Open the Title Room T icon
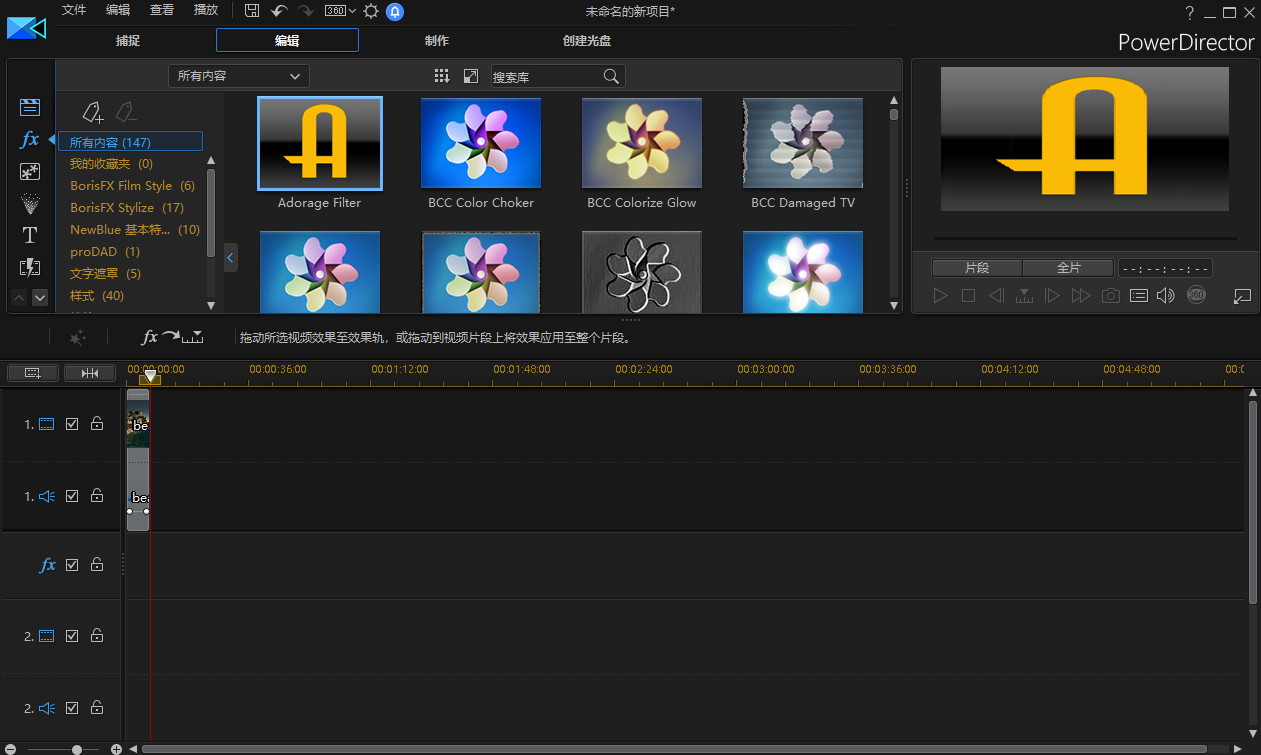Image resolution: width=1261 pixels, height=755 pixels. [30, 236]
